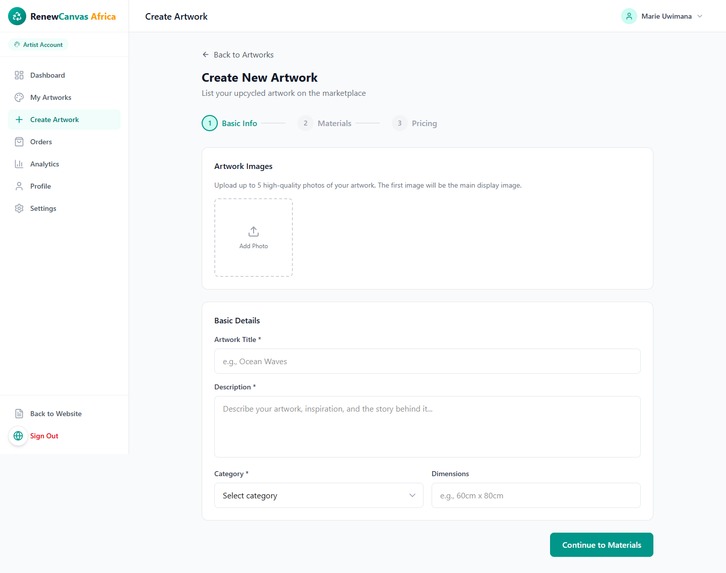Click the upload arrow icon in Add Photo
The height and width of the screenshot is (573, 726).
(253, 231)
